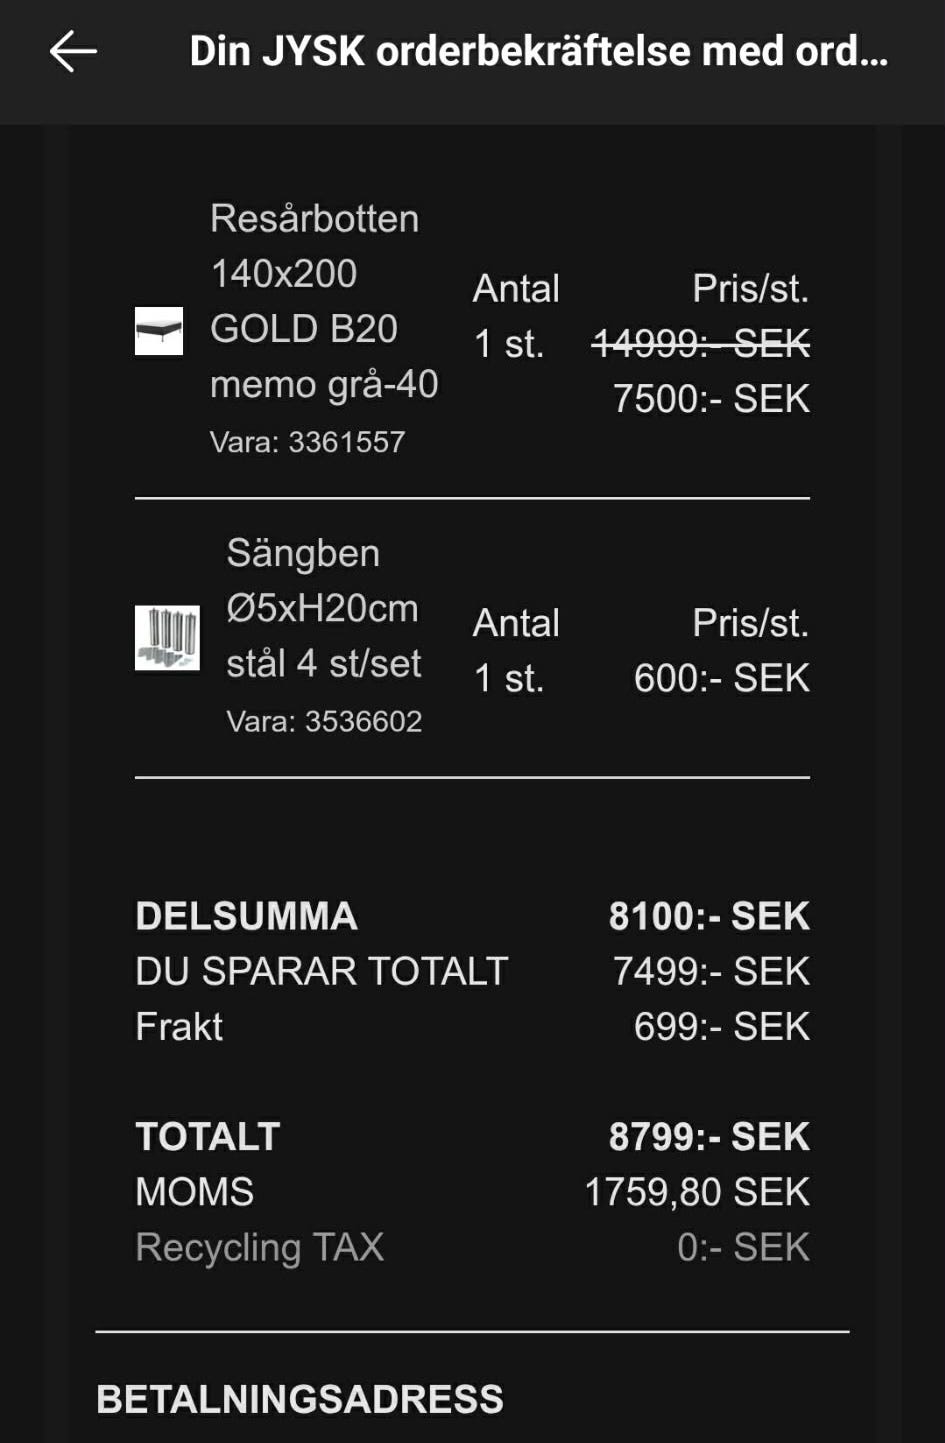The height and width of the screenshot is (1443, 945).
Task: Tap the crossed-out 14999 SEK price
Action: [700, 344]
